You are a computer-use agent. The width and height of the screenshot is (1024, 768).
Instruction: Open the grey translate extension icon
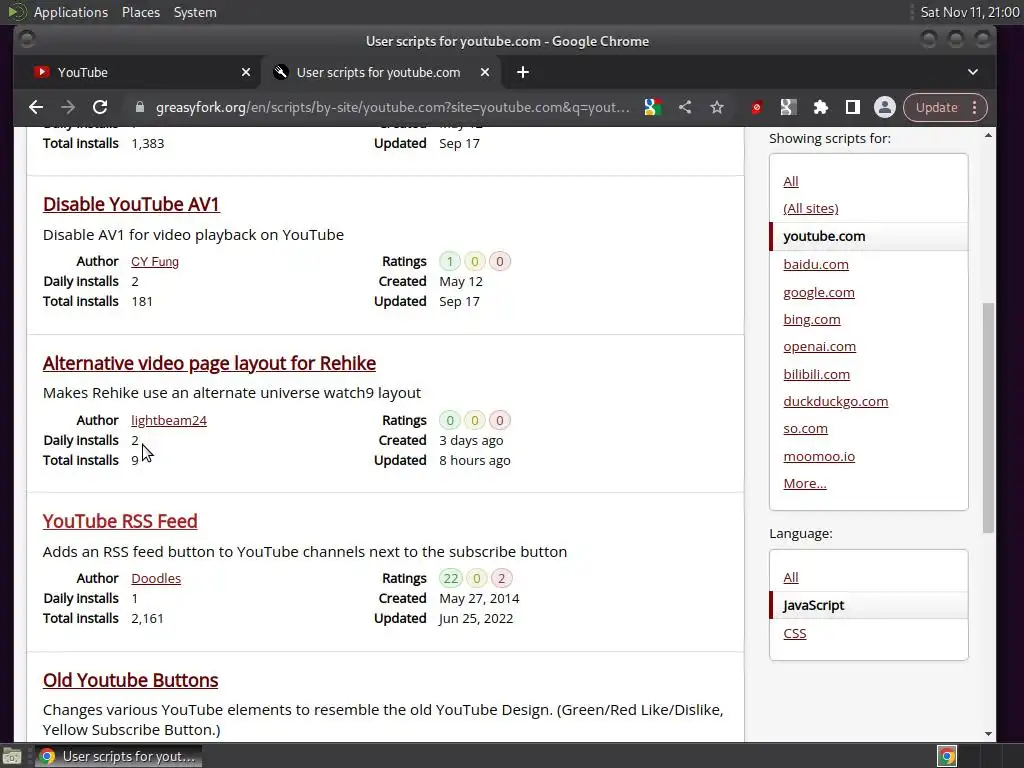point(788,108)
